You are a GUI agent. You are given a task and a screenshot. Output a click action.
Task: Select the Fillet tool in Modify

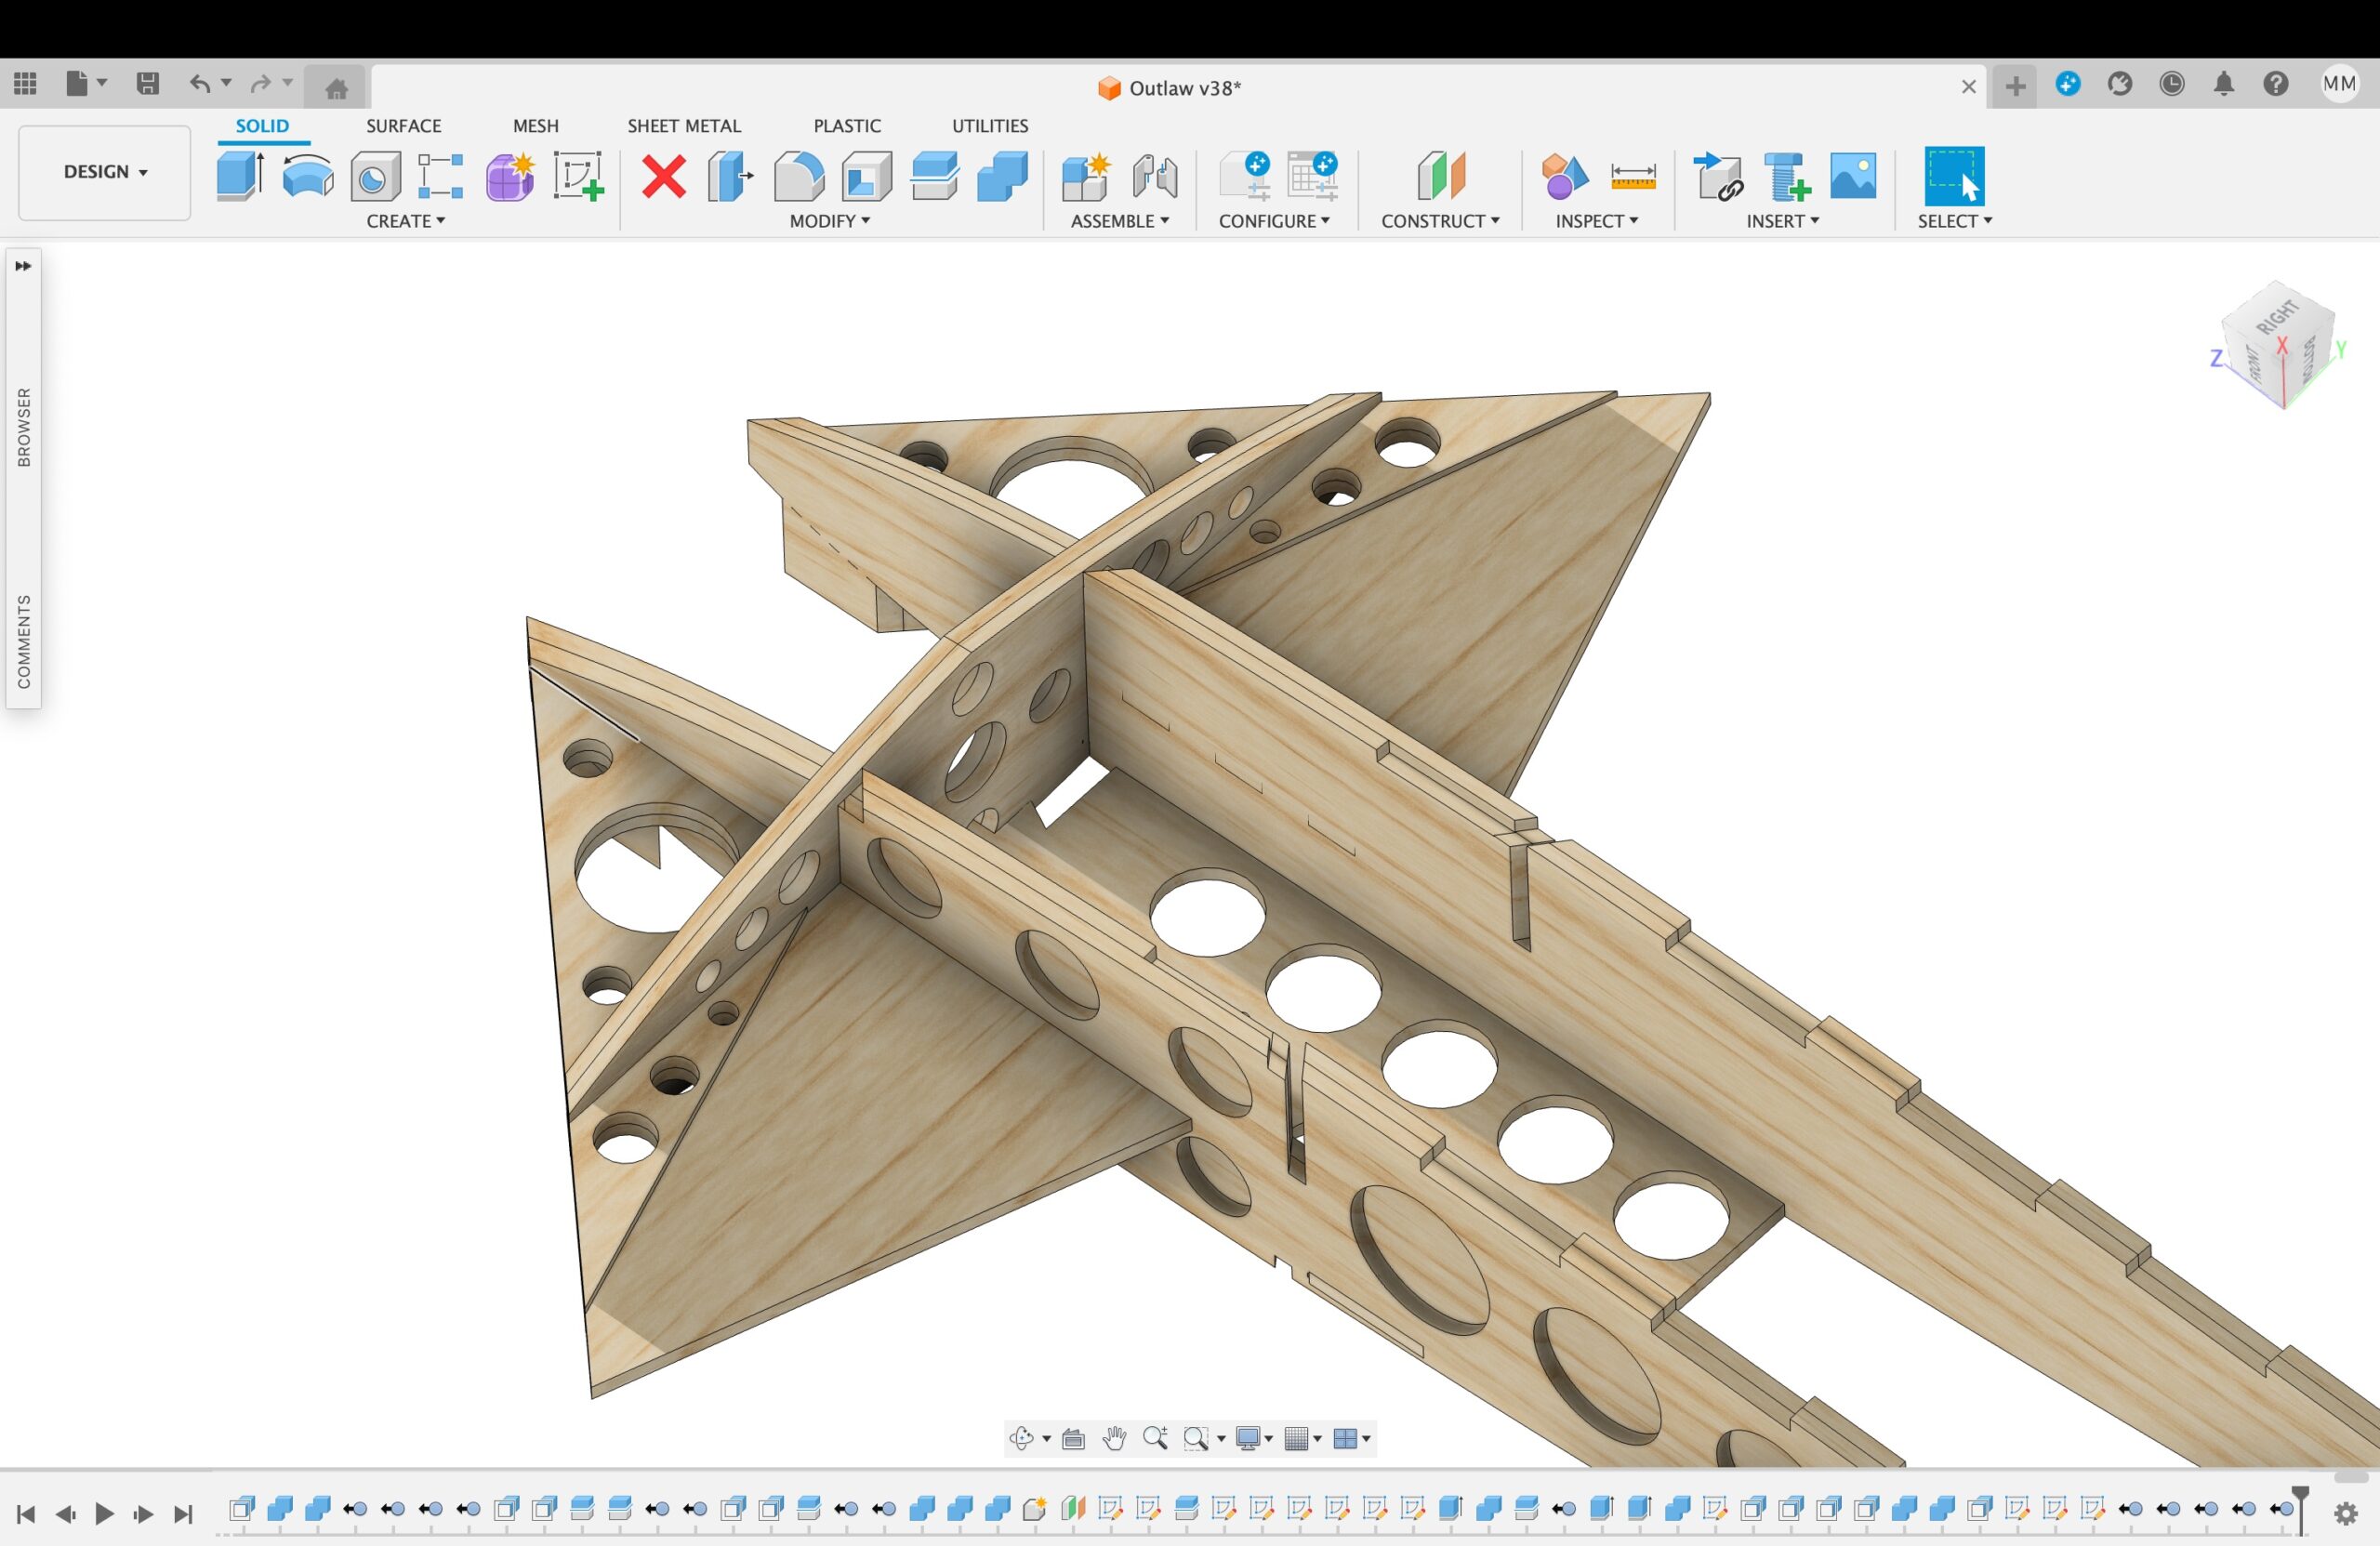pos(799,176)
